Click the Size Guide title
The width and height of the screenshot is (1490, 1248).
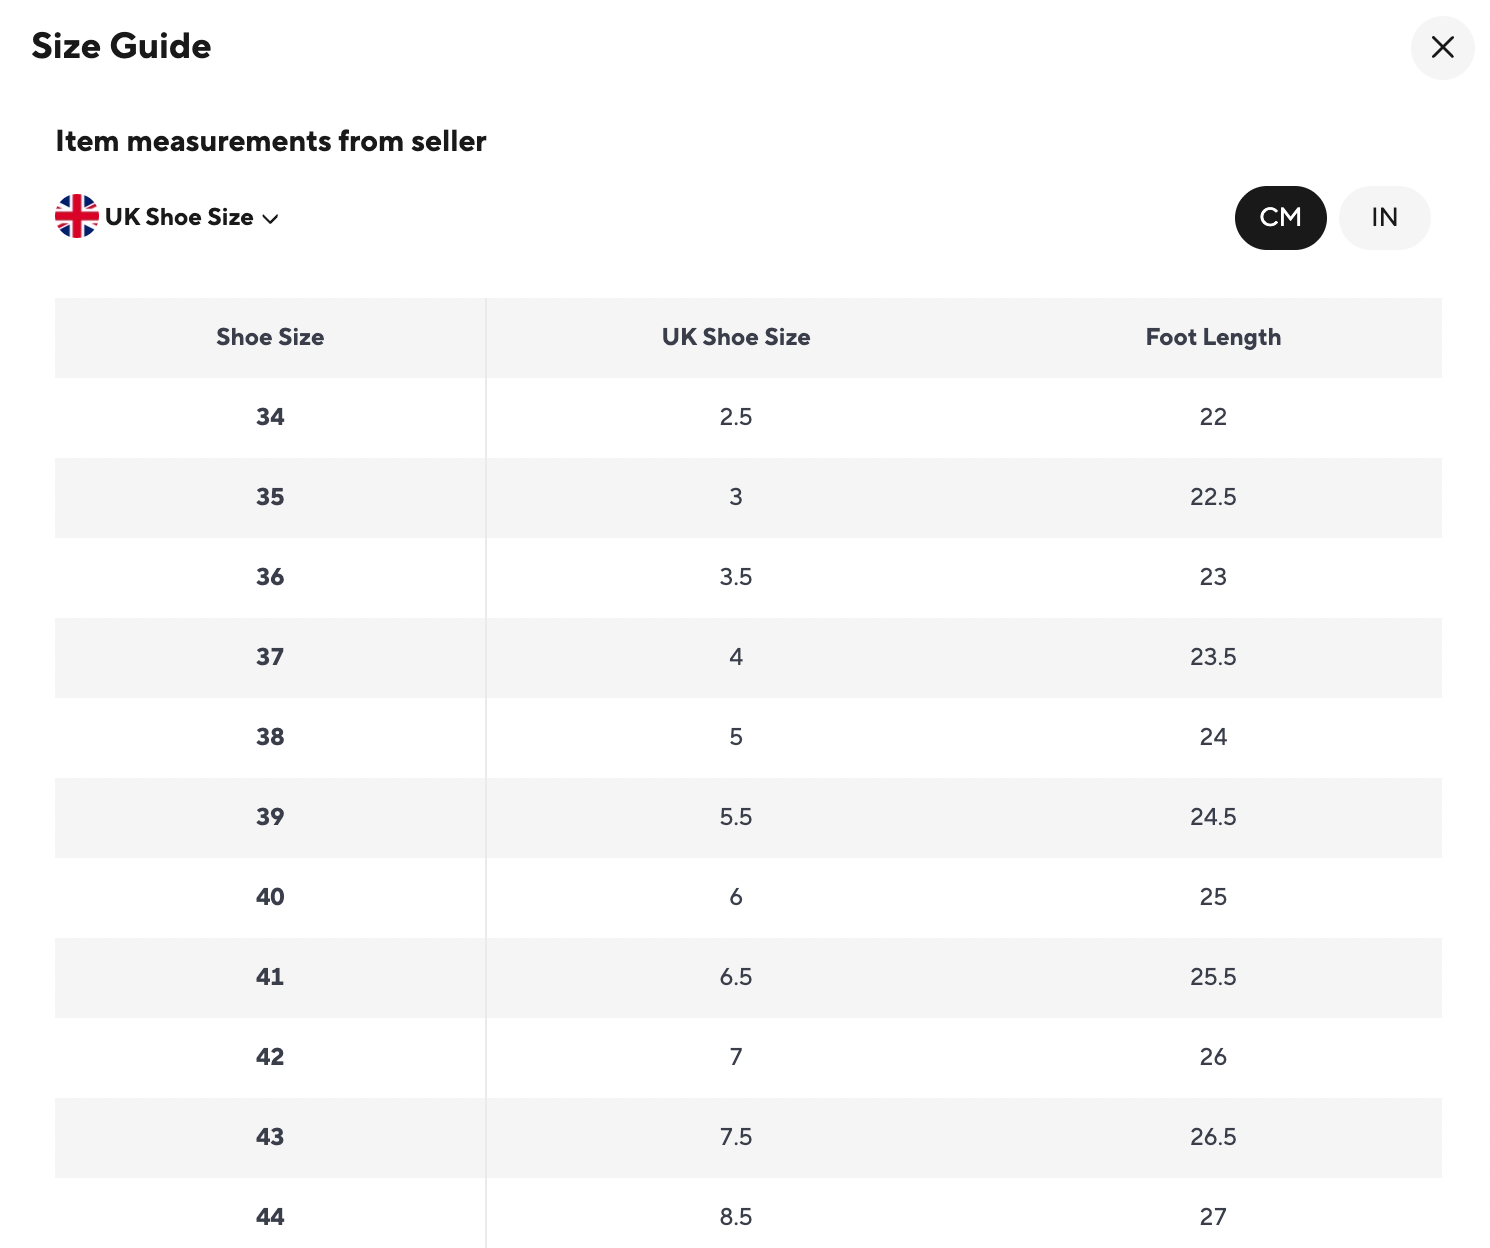click(121, 46)
